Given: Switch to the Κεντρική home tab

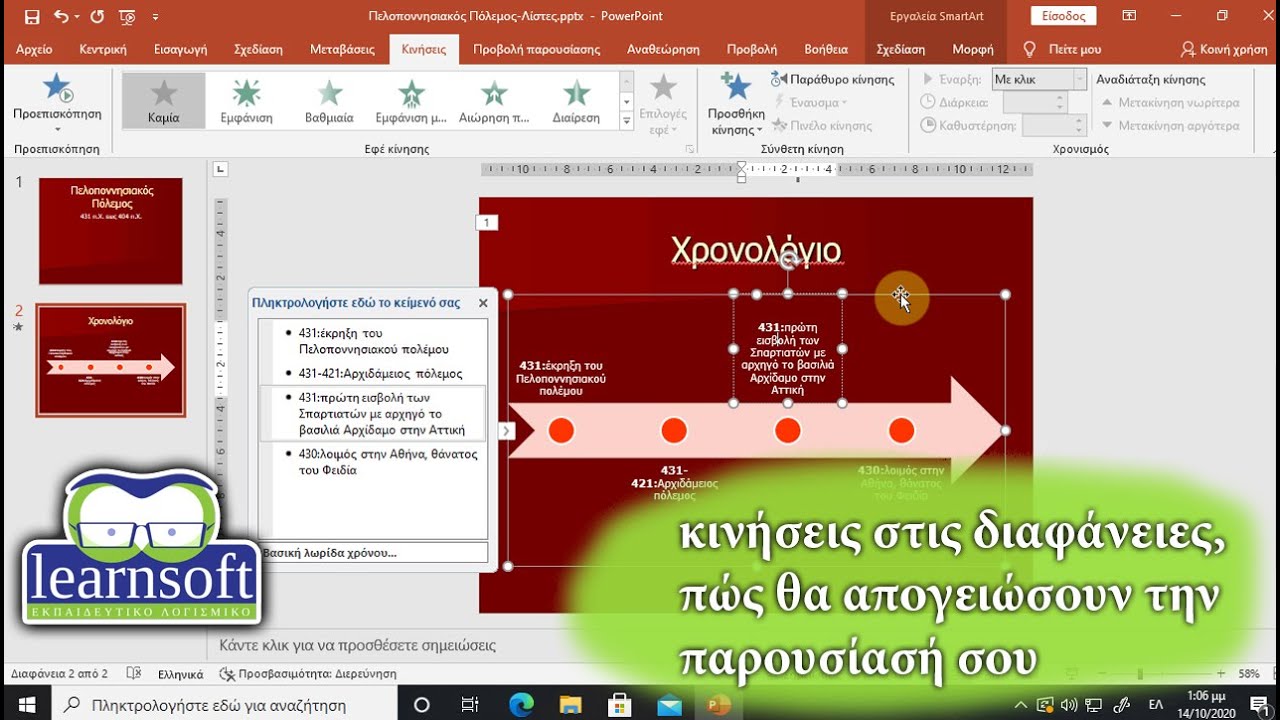Looking at the screenshot, I should [x=103, y=49].
